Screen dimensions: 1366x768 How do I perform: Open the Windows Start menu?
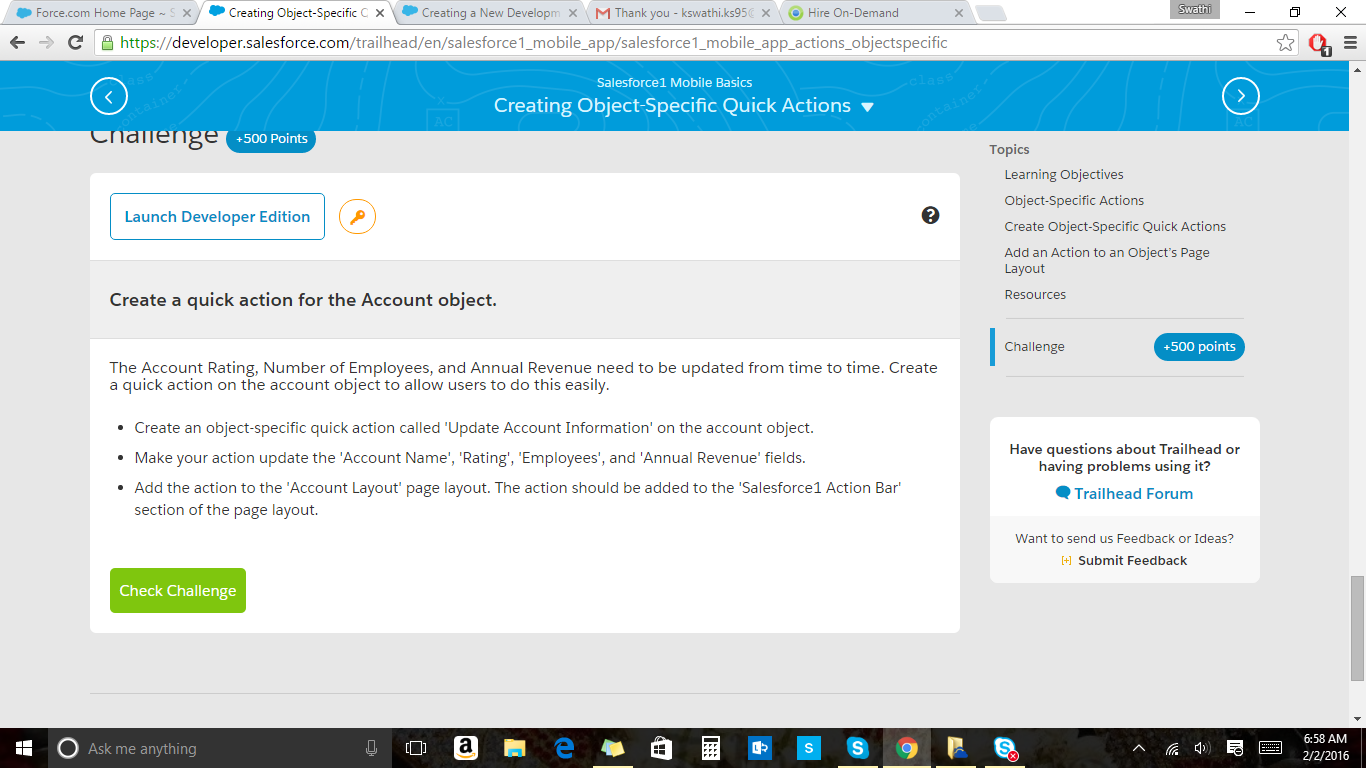[x=23, y=748]
